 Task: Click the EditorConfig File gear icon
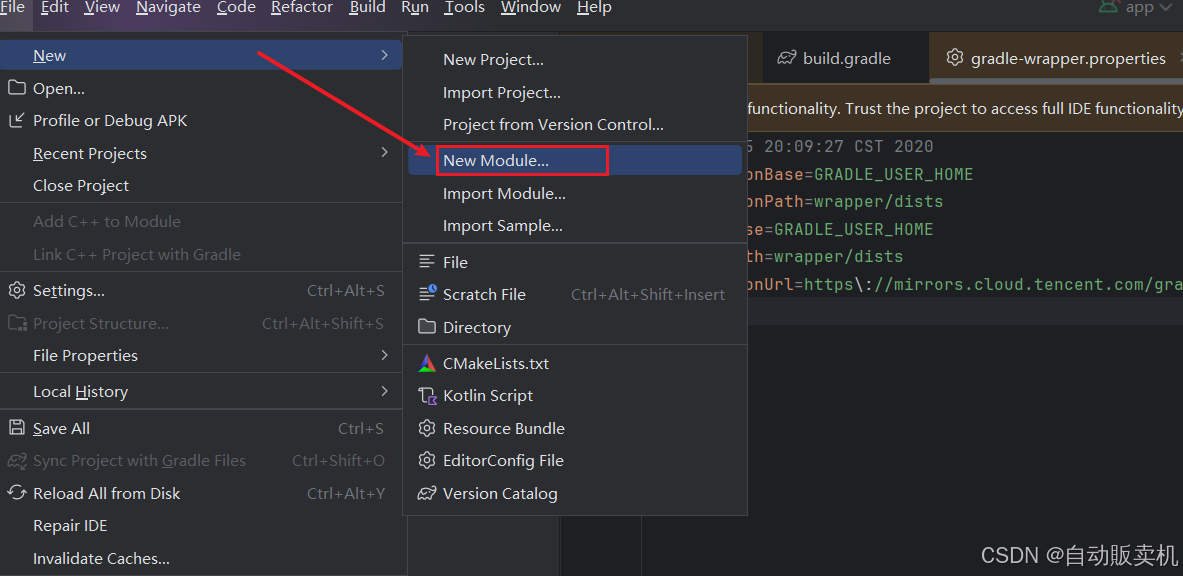(427, 460)
